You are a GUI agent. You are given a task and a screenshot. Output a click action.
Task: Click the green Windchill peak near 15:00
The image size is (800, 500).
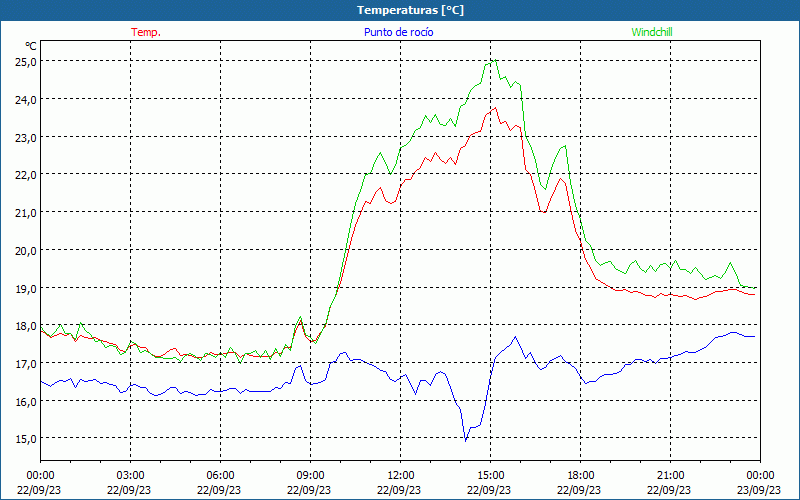point(495,60)
